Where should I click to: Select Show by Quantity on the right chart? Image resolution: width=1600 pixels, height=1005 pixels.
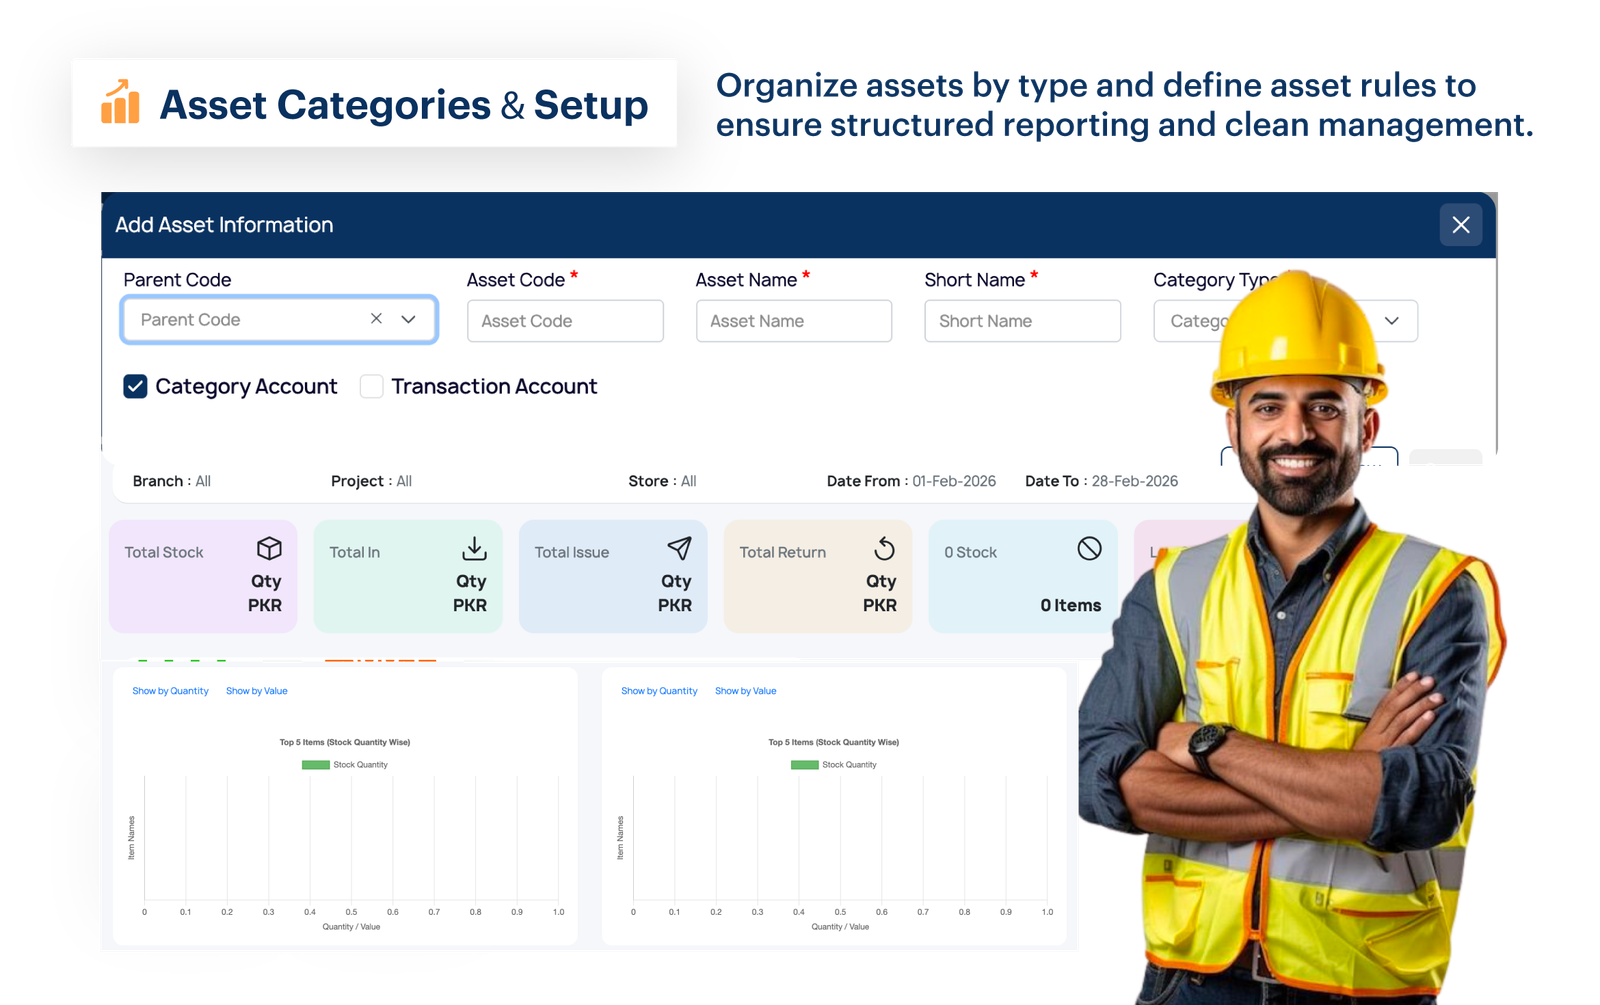(659, 690)
